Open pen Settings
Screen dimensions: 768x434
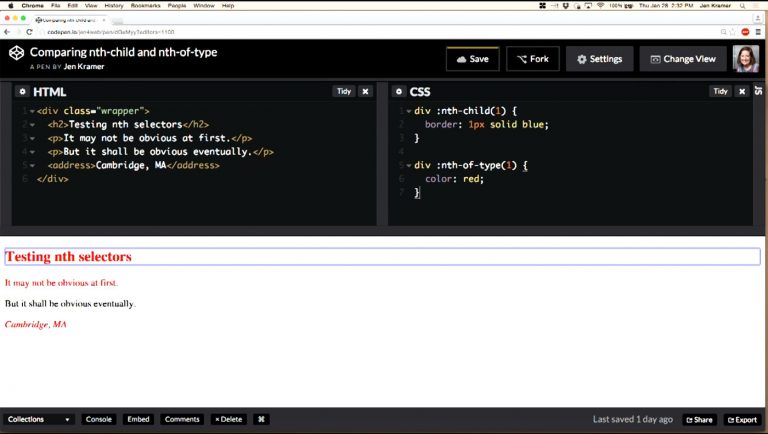point(600,59)
